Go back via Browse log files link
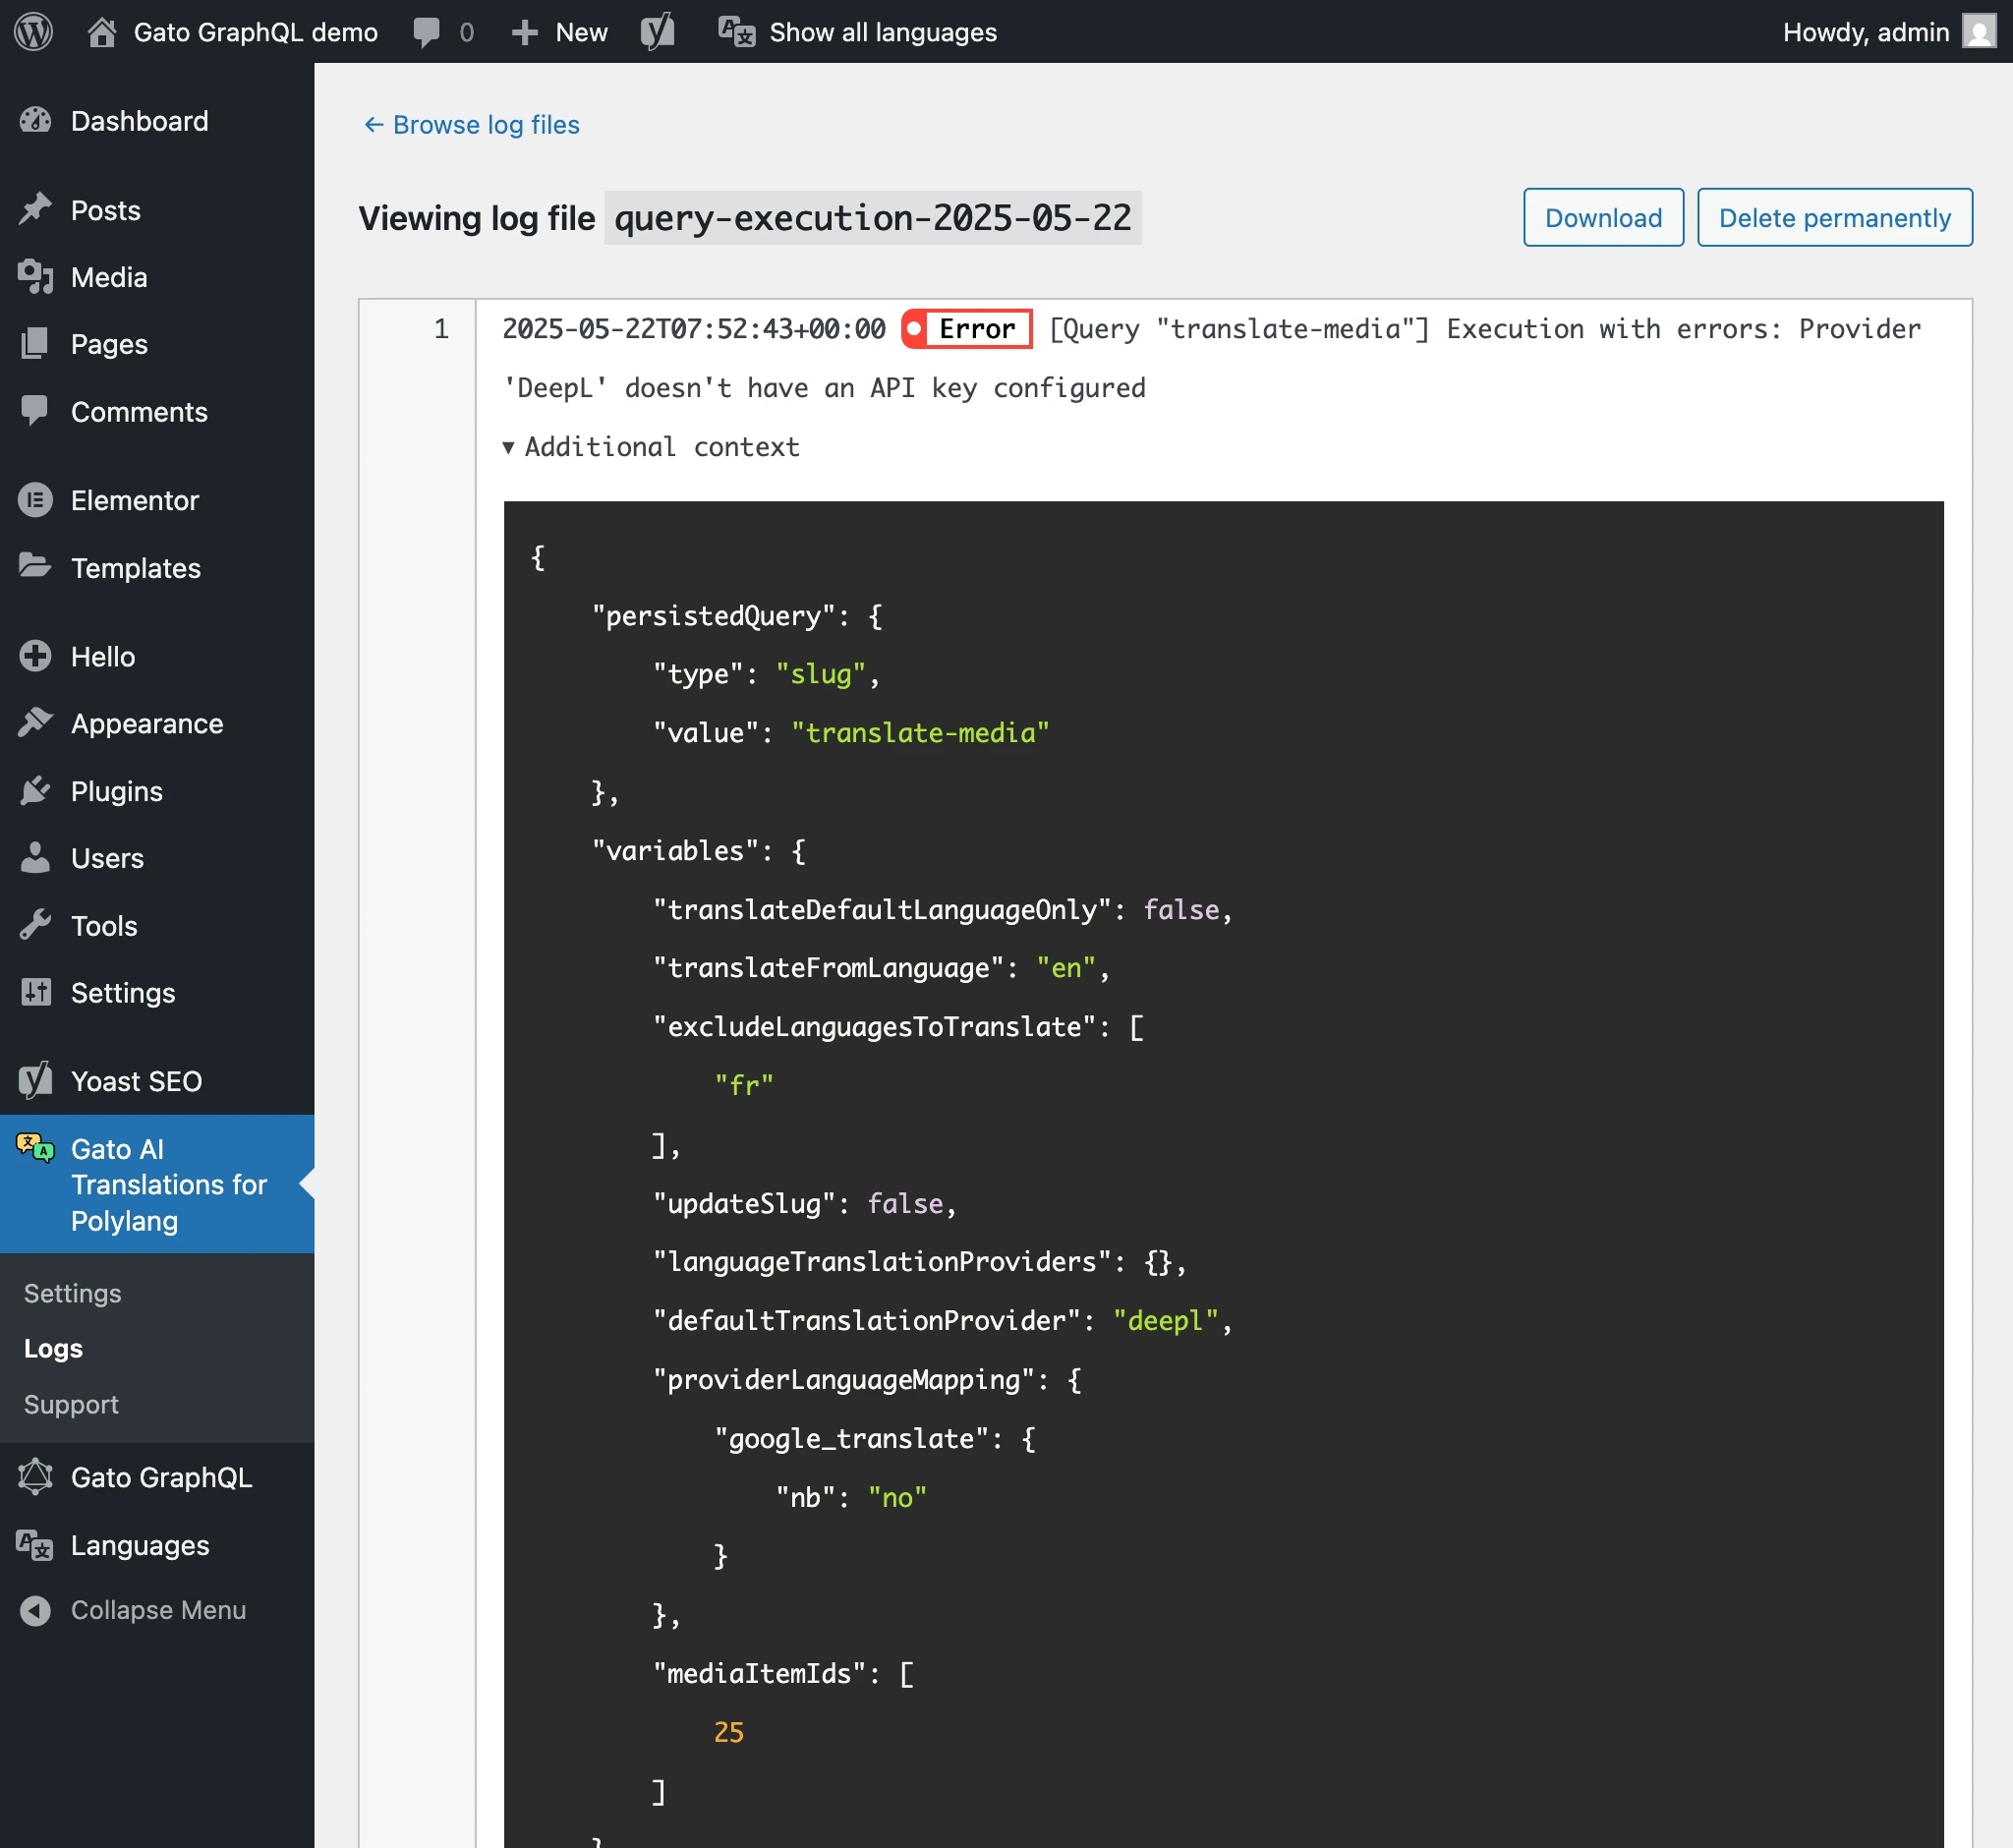Image resolution: width=2013 pixels, height=1848 pixels. [x=471, y=125]
